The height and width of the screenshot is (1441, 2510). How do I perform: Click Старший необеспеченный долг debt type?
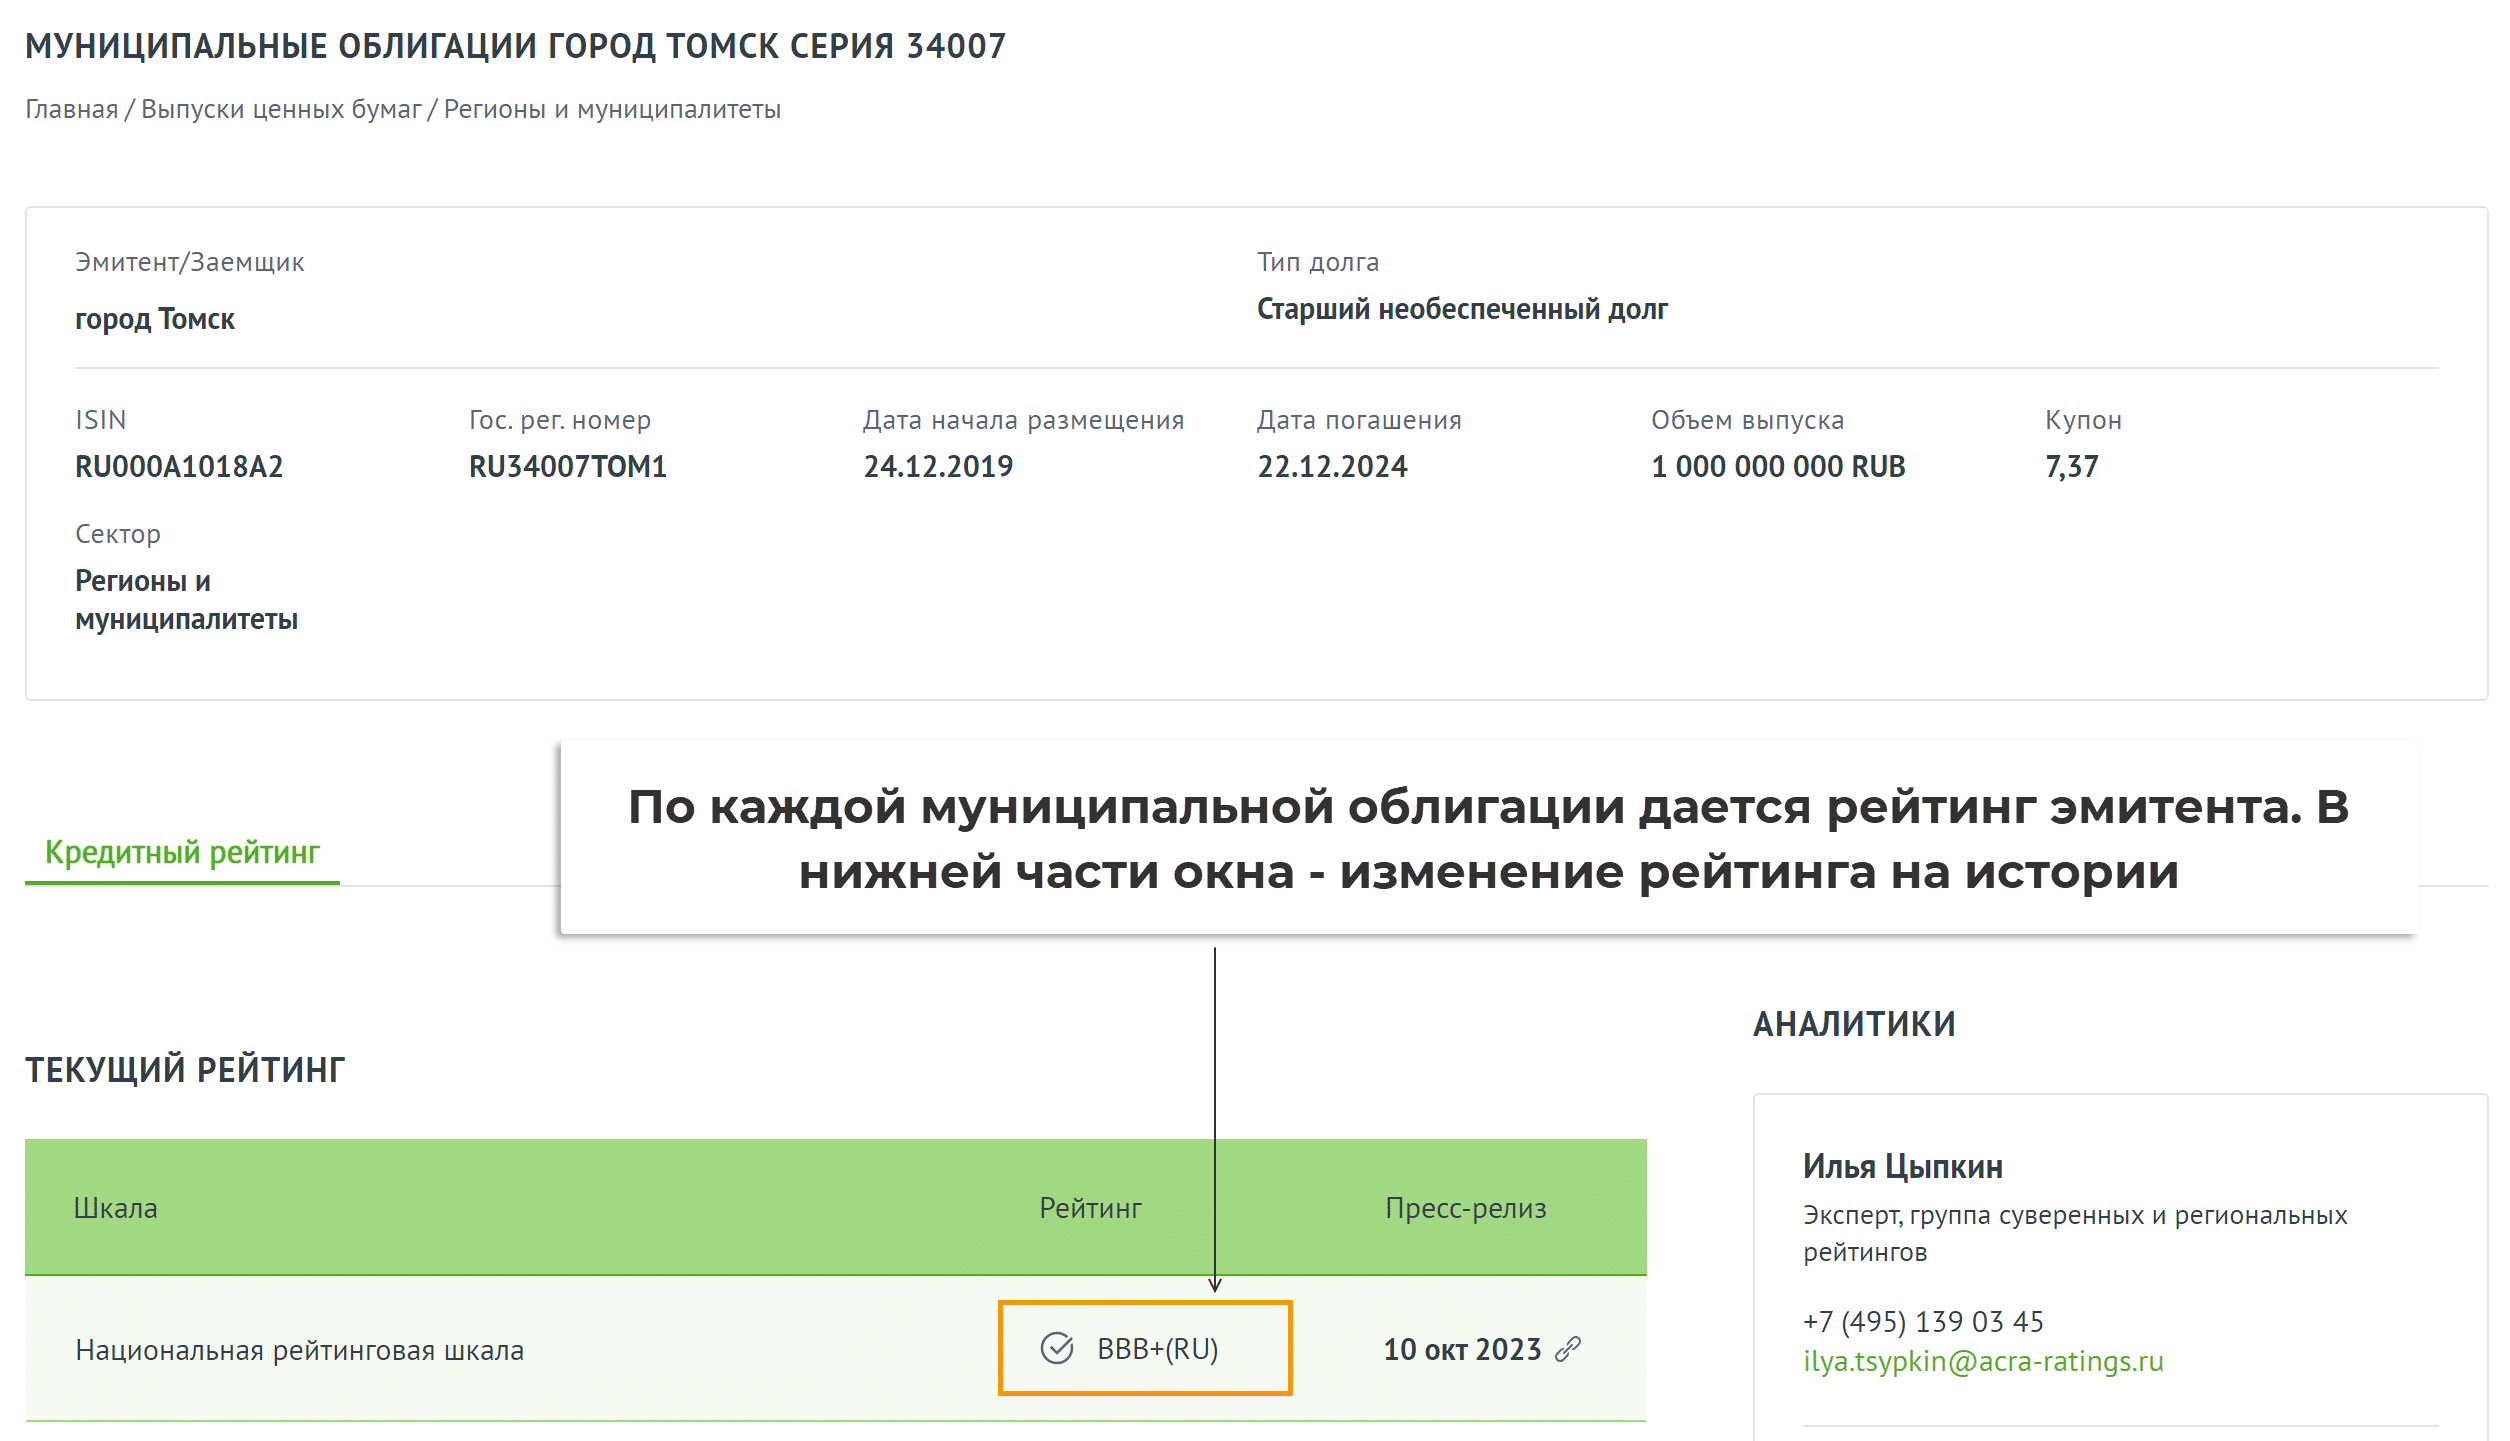coord(1461,309)
